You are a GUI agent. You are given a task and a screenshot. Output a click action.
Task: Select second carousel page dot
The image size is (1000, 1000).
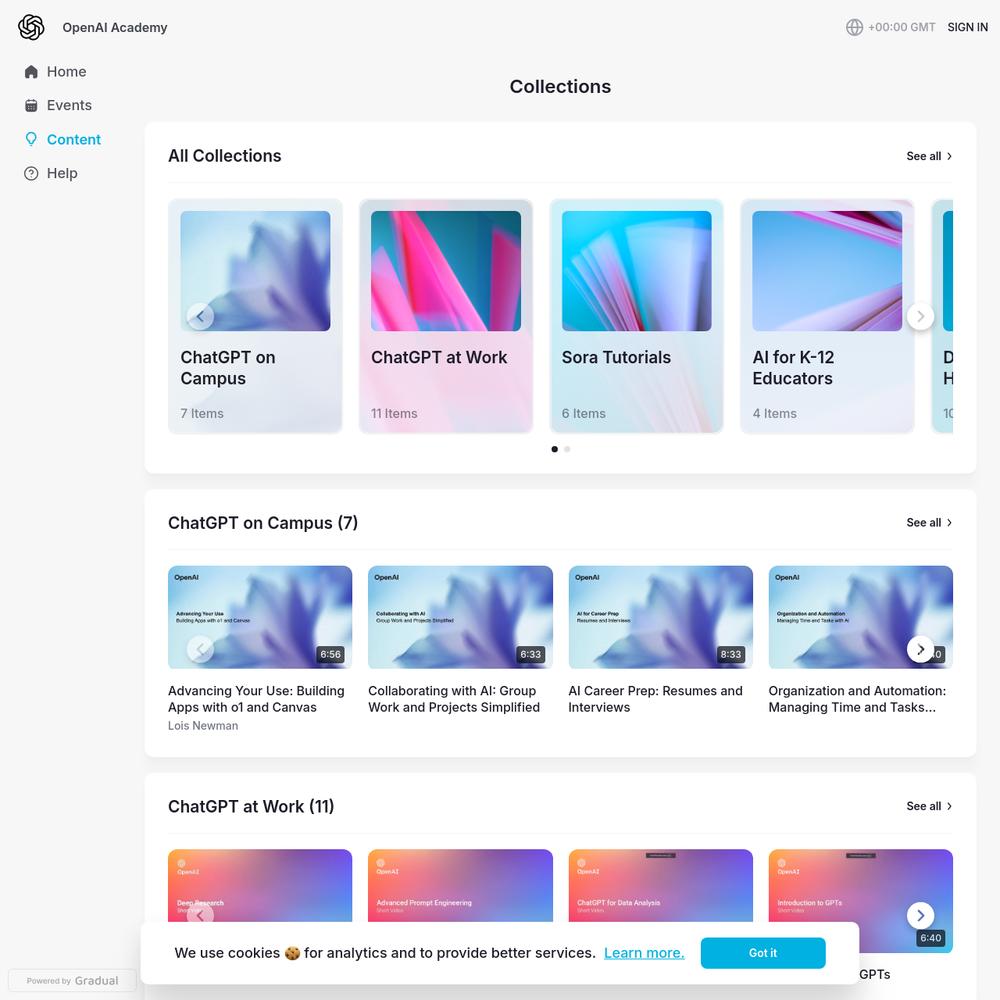(567, 449)
